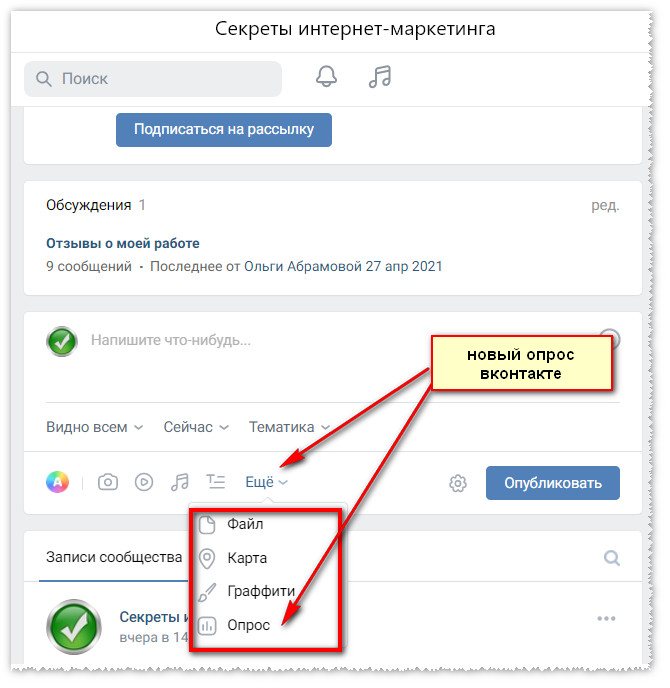The width and height of the screenshot is (670, 688).
Task: Expand the "Сейчас" publish time dropdown
Action: coord(197,428)
